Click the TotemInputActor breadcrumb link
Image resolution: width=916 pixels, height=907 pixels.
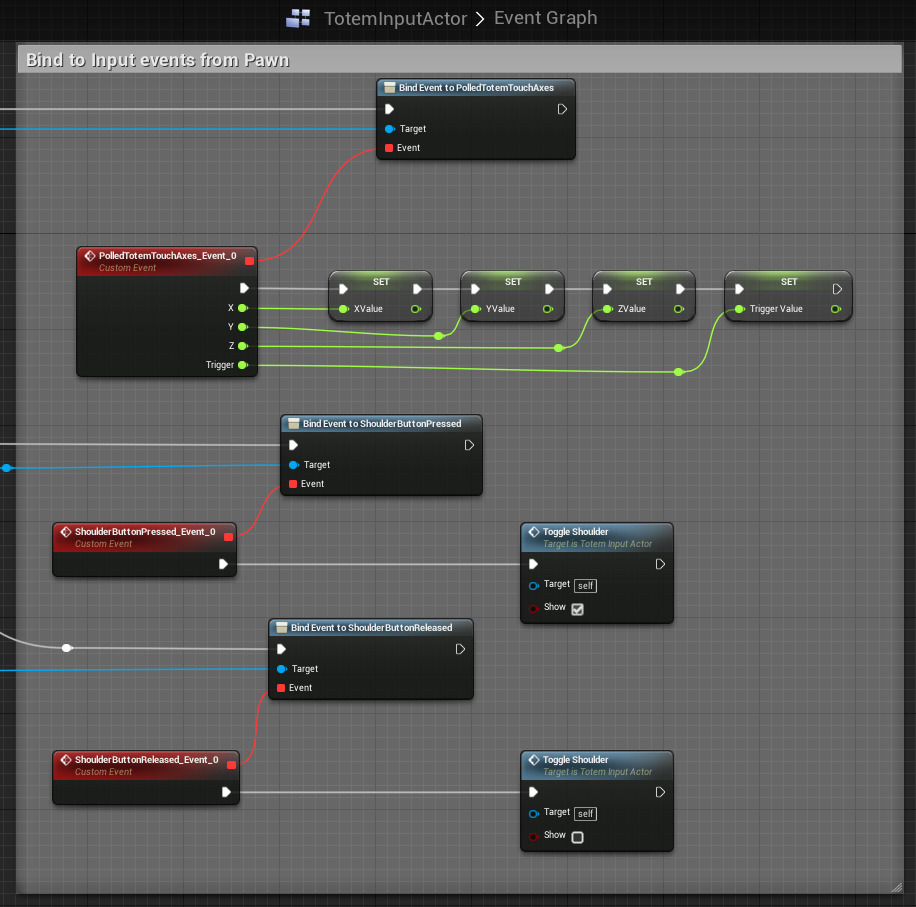tap(395, 18)
